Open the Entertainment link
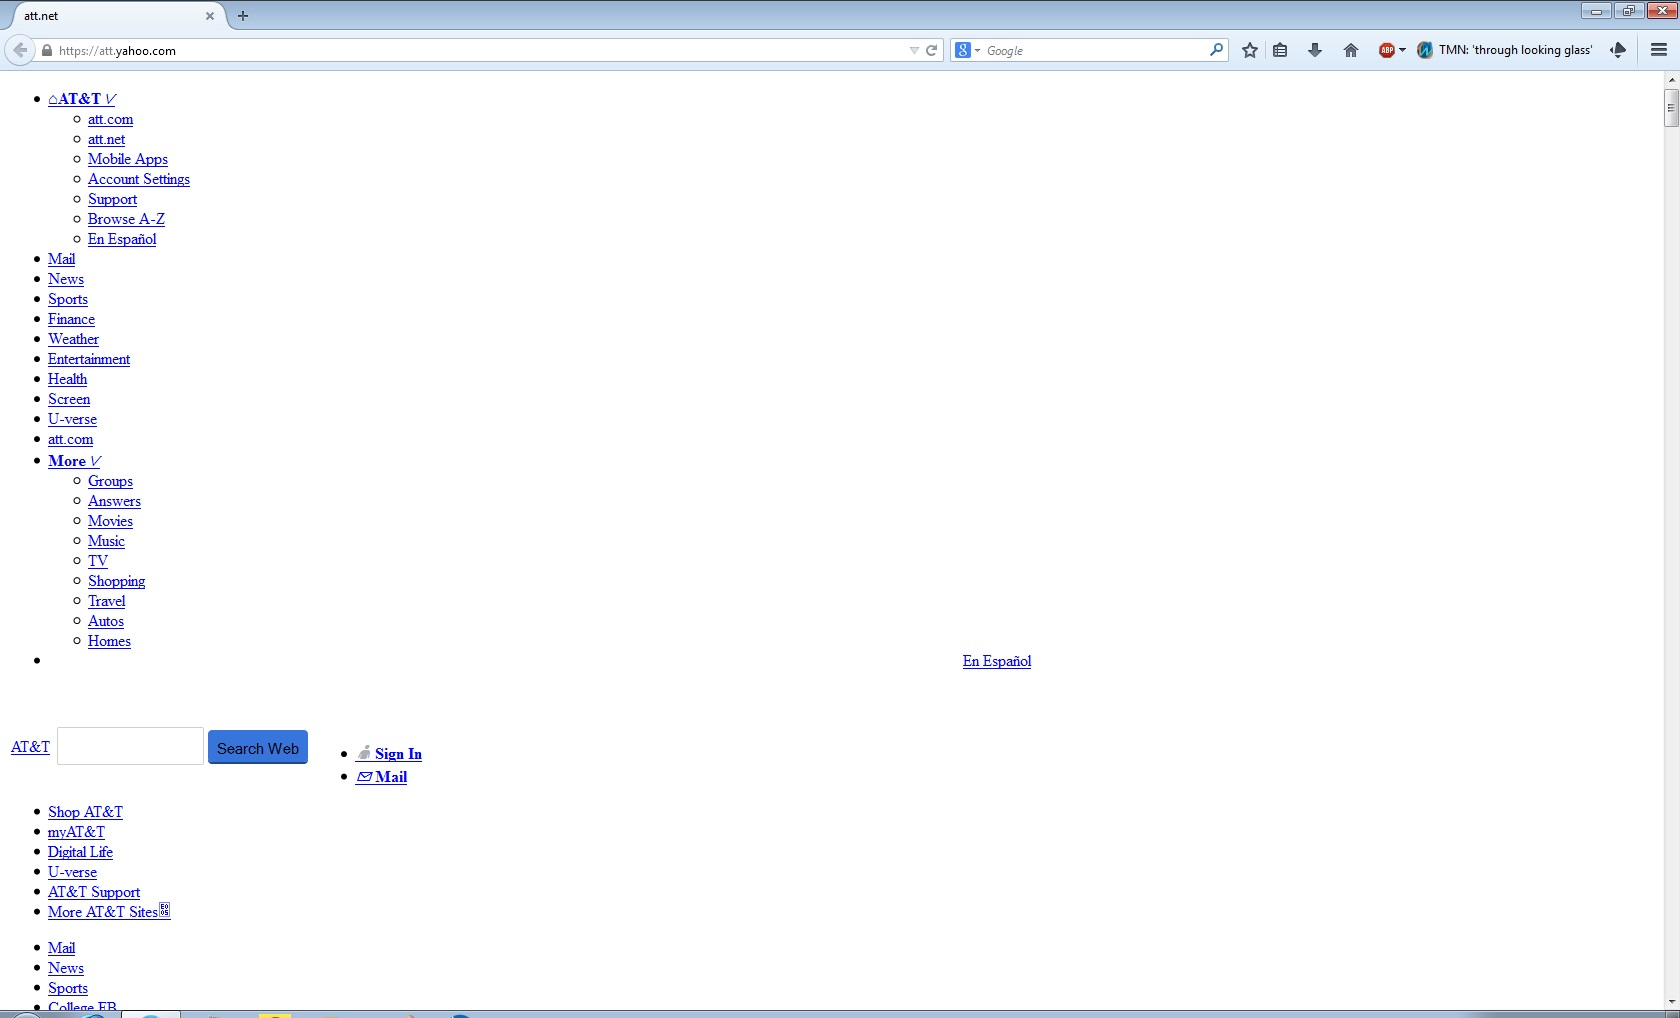1680x1018 pixels. click(89, 359)
